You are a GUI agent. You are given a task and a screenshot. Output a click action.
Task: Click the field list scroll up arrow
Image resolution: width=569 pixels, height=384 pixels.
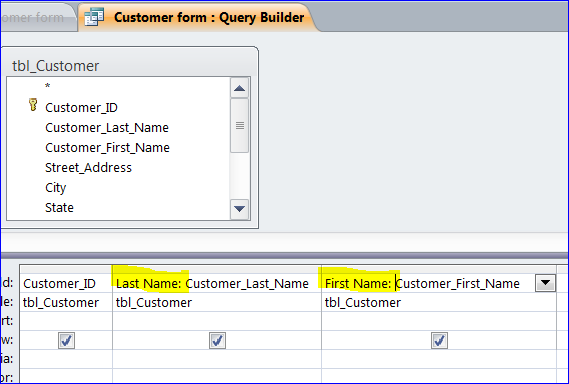click(240, 88)
